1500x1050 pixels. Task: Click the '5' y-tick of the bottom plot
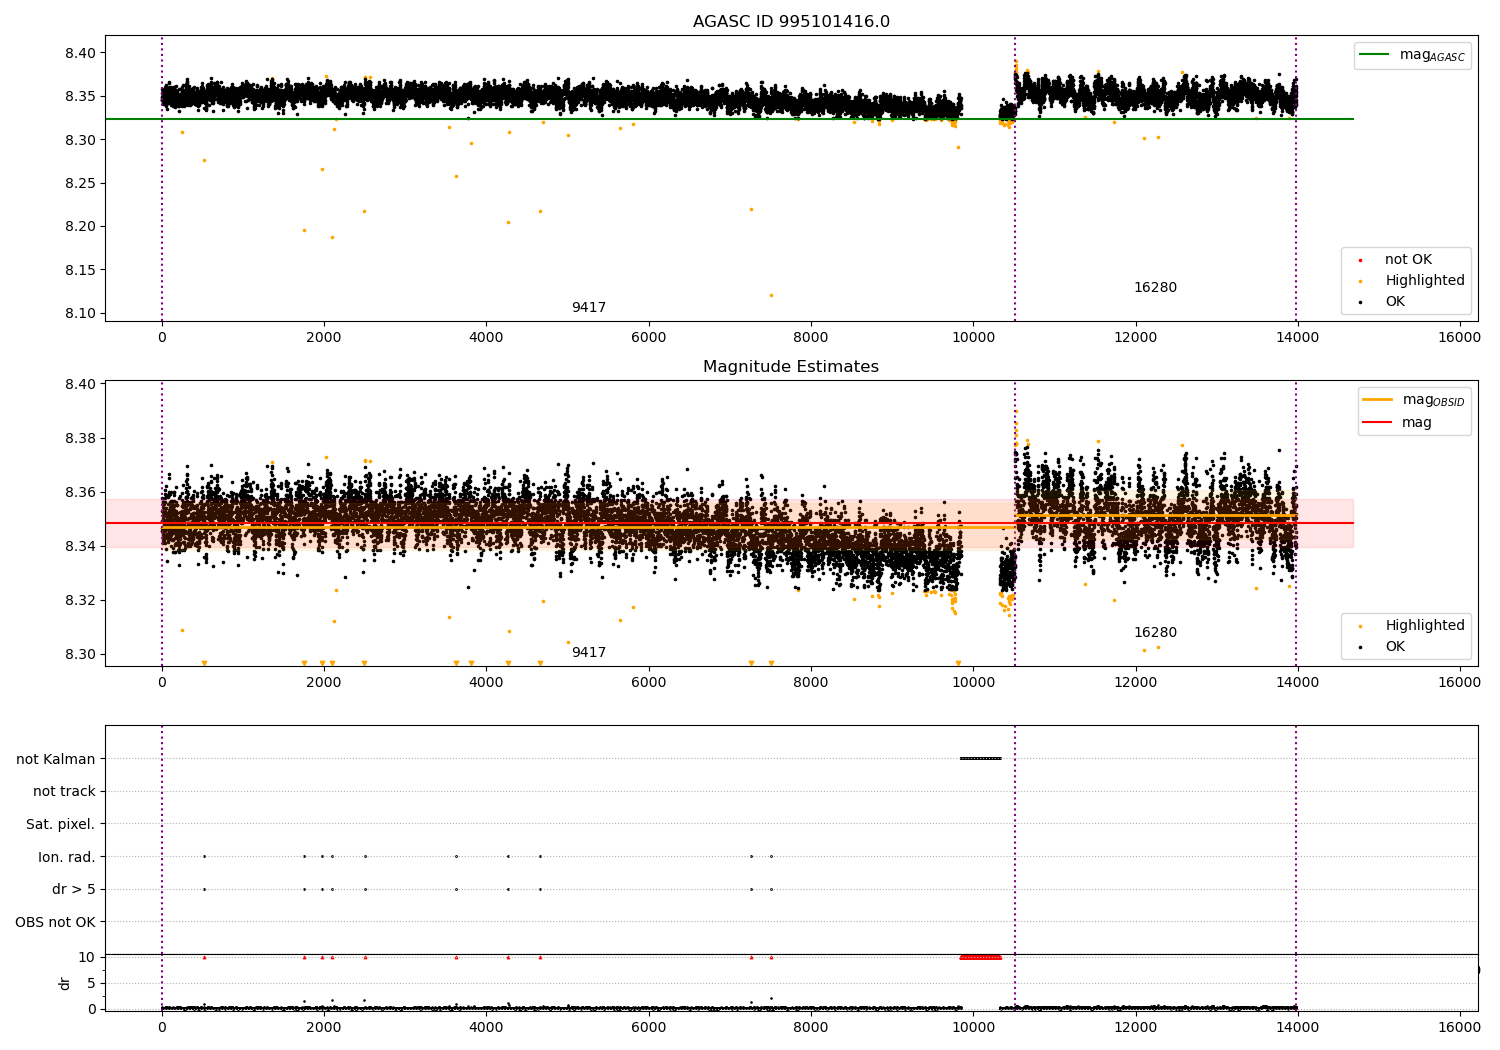click(x=91, y=983)
